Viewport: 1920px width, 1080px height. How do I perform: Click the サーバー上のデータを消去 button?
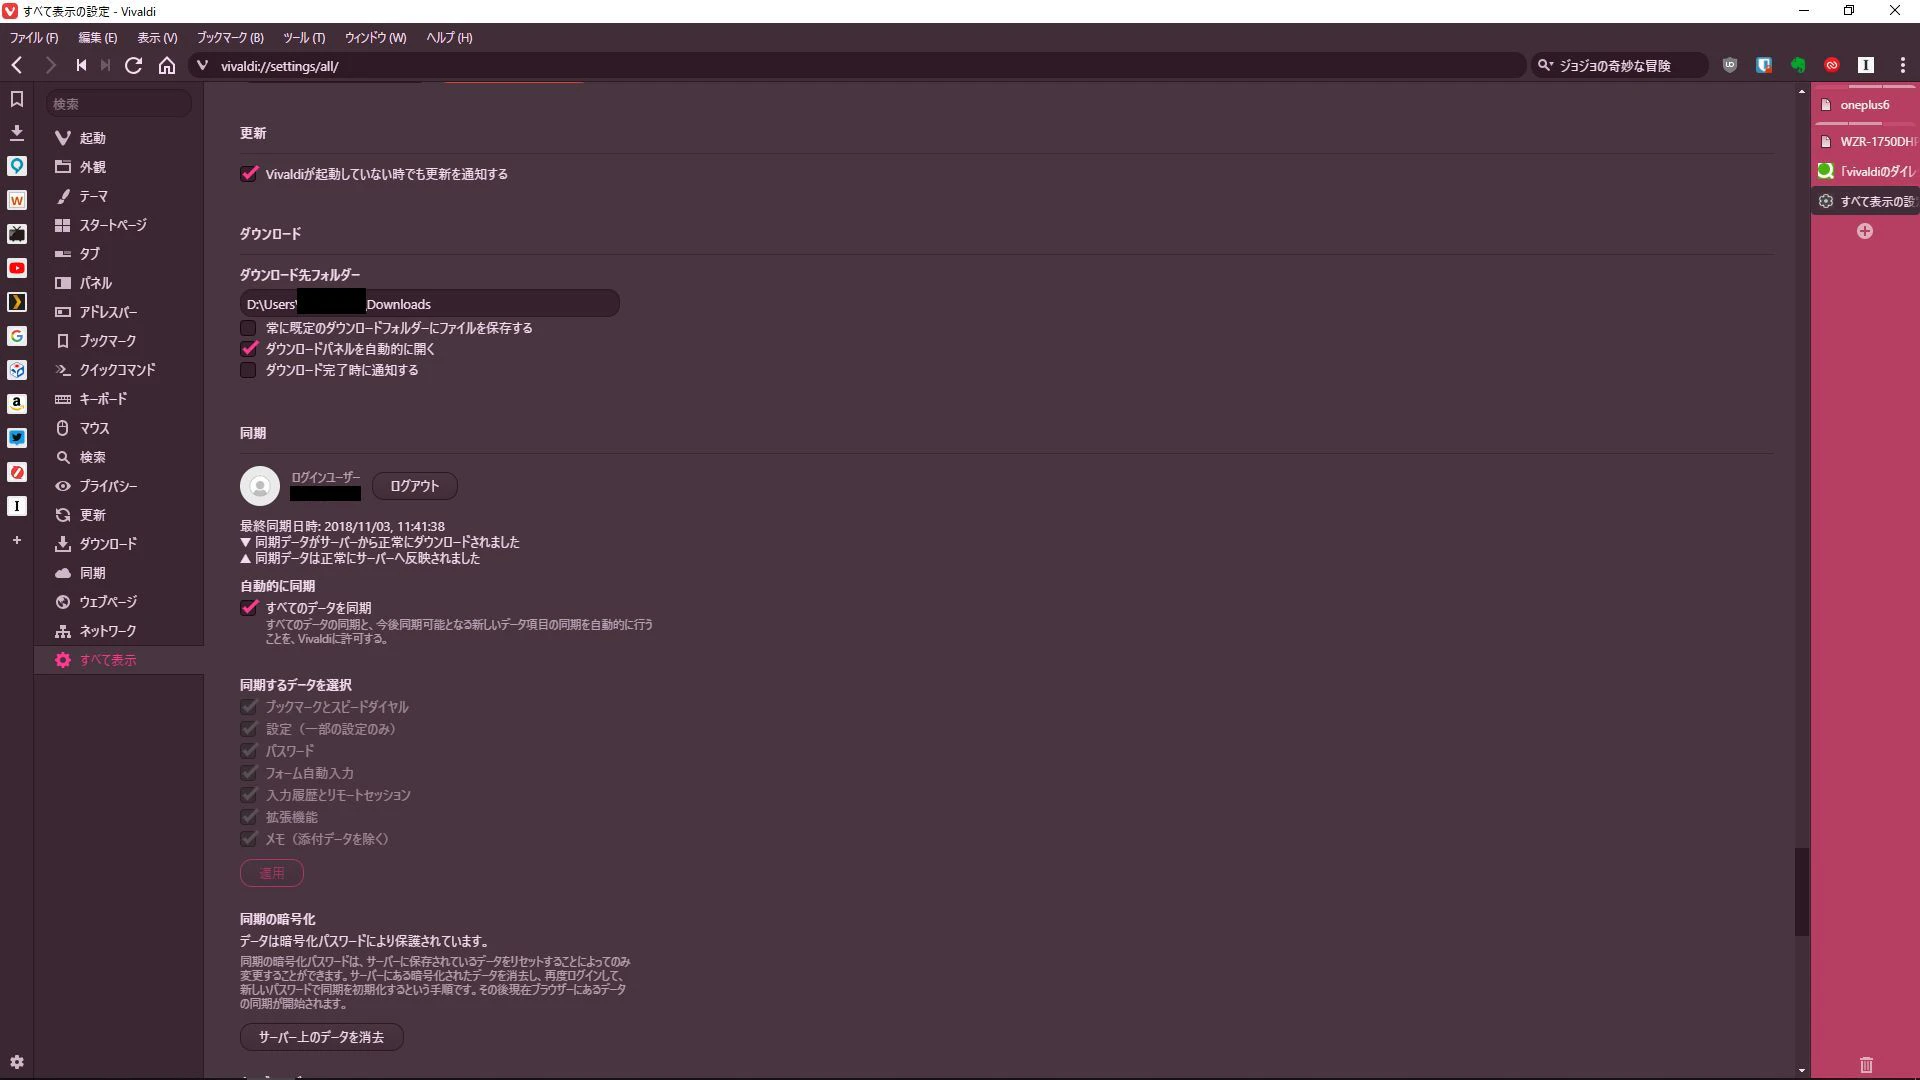[x=321, y=1037]
